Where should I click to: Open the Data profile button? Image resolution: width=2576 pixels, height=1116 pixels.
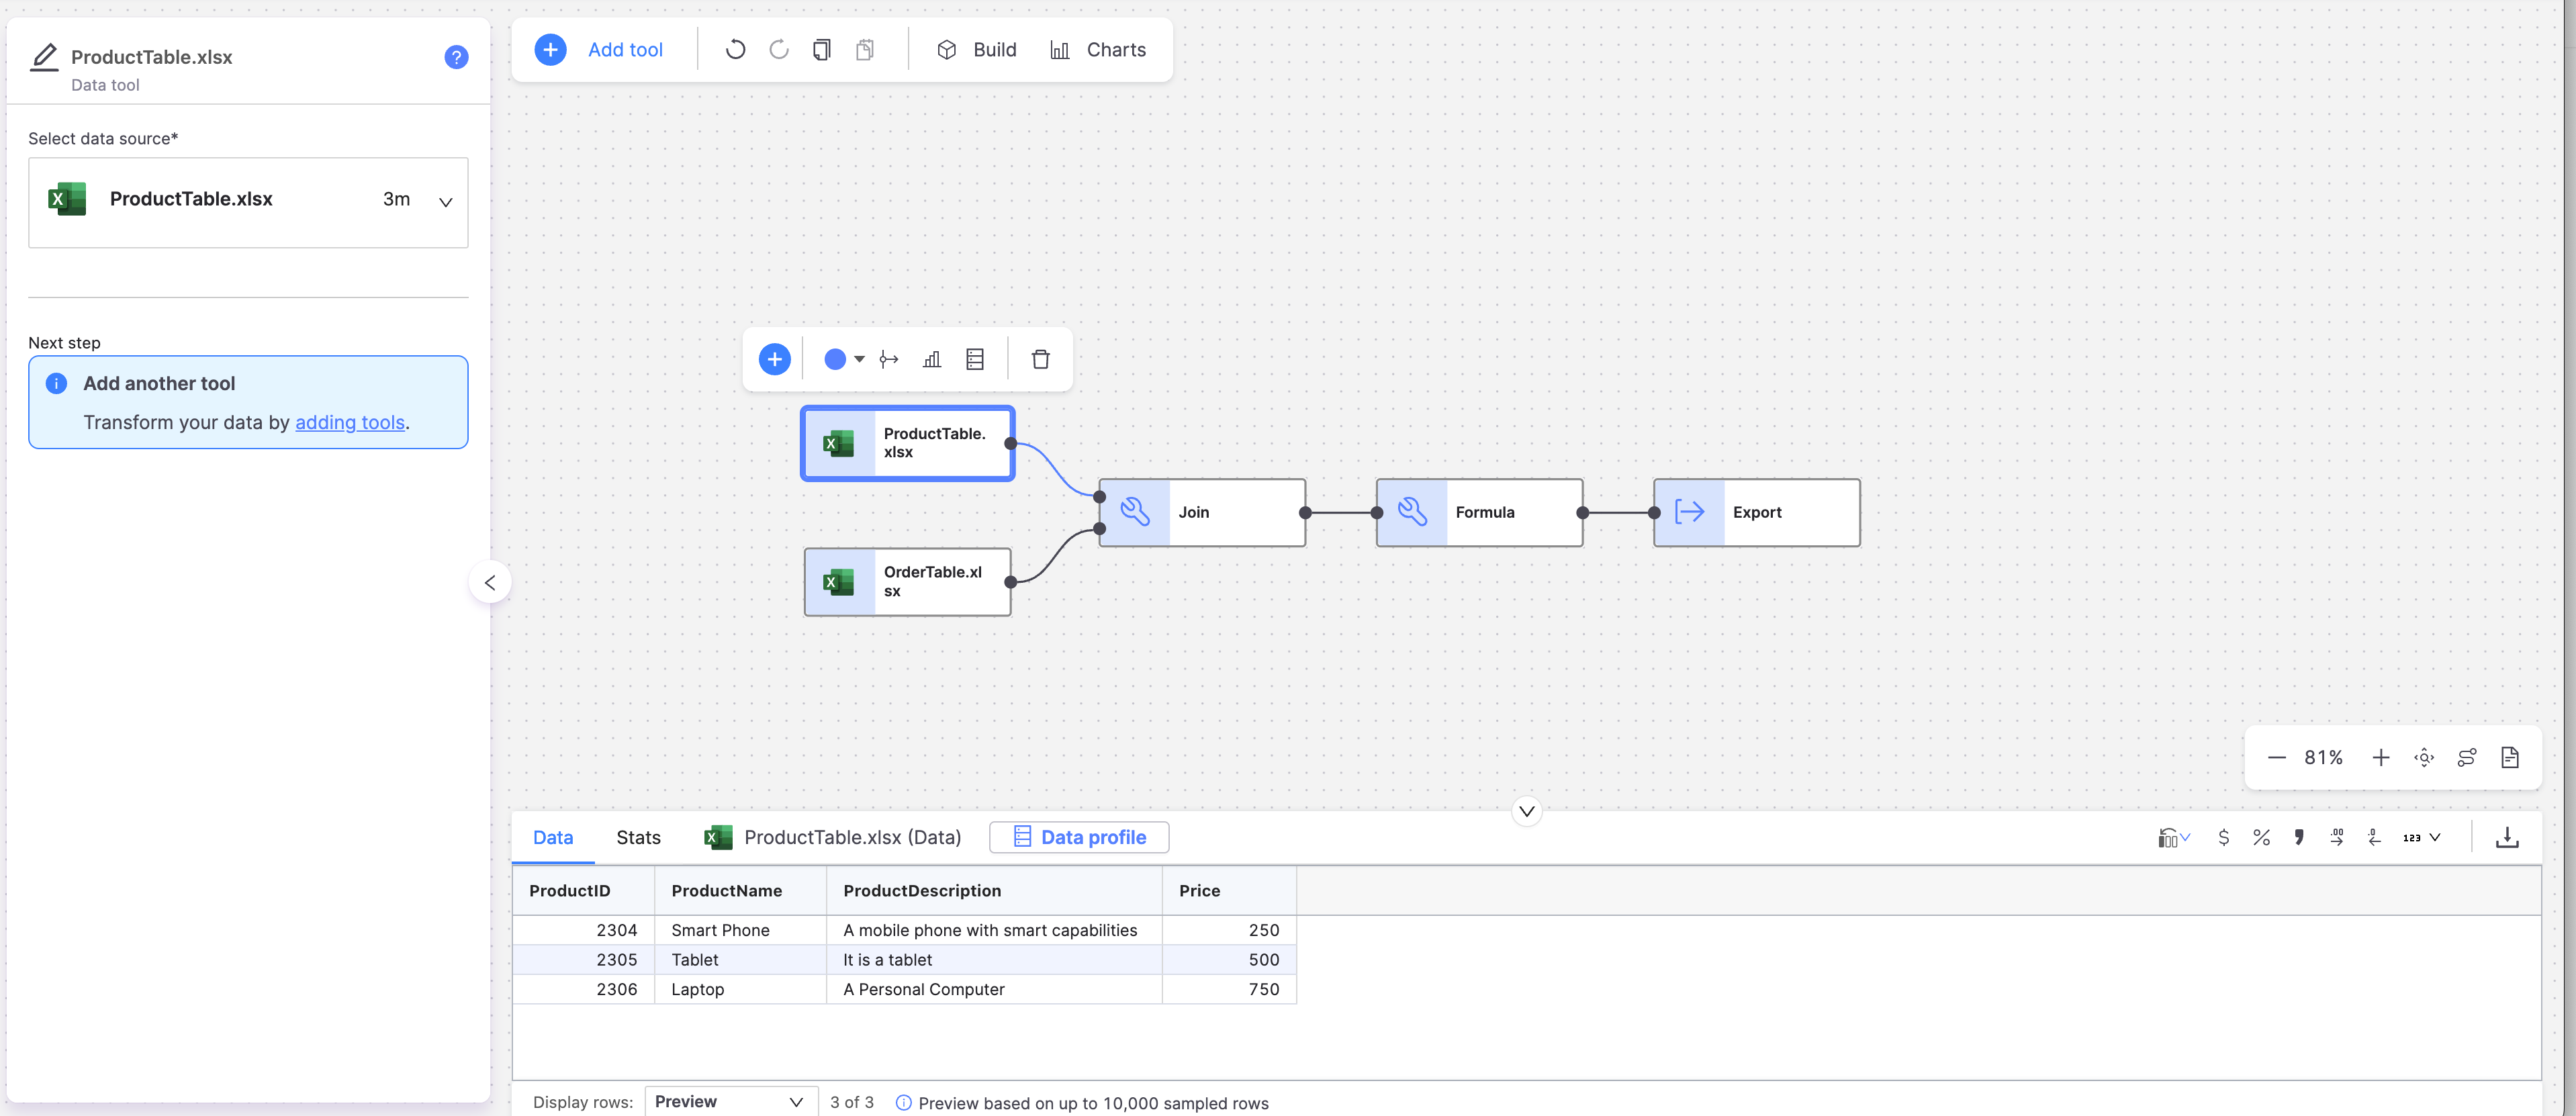[1079, 837]
